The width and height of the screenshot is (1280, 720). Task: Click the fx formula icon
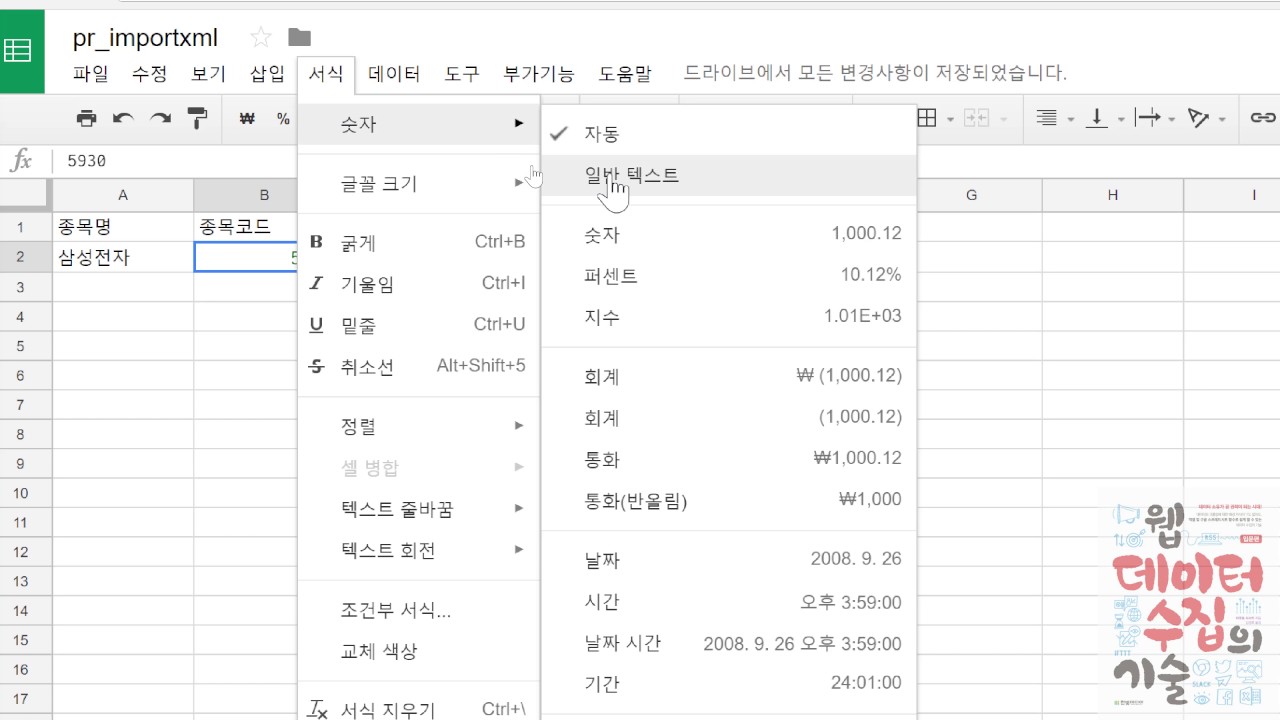point(21,161)
